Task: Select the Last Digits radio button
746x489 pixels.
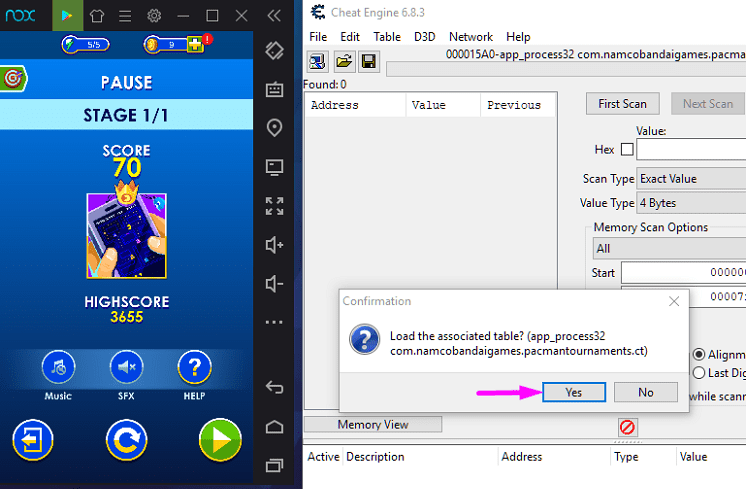Action: click(x=699, y=373)
